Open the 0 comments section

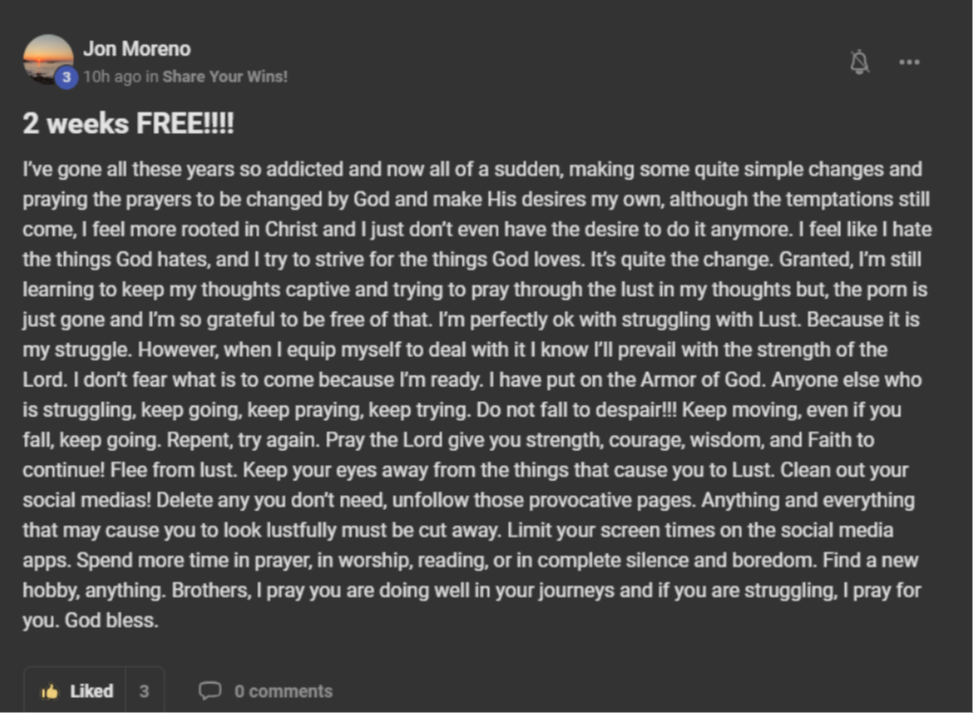[x=283, y=691]
